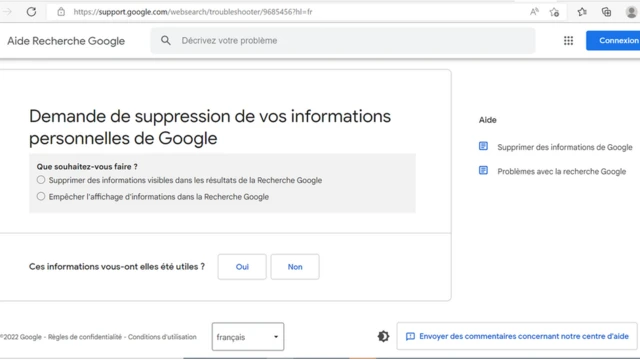Open "Supprimer des informations de Google" help link
The width and height of the screenshot is (640, 360).
click(565, 147)
